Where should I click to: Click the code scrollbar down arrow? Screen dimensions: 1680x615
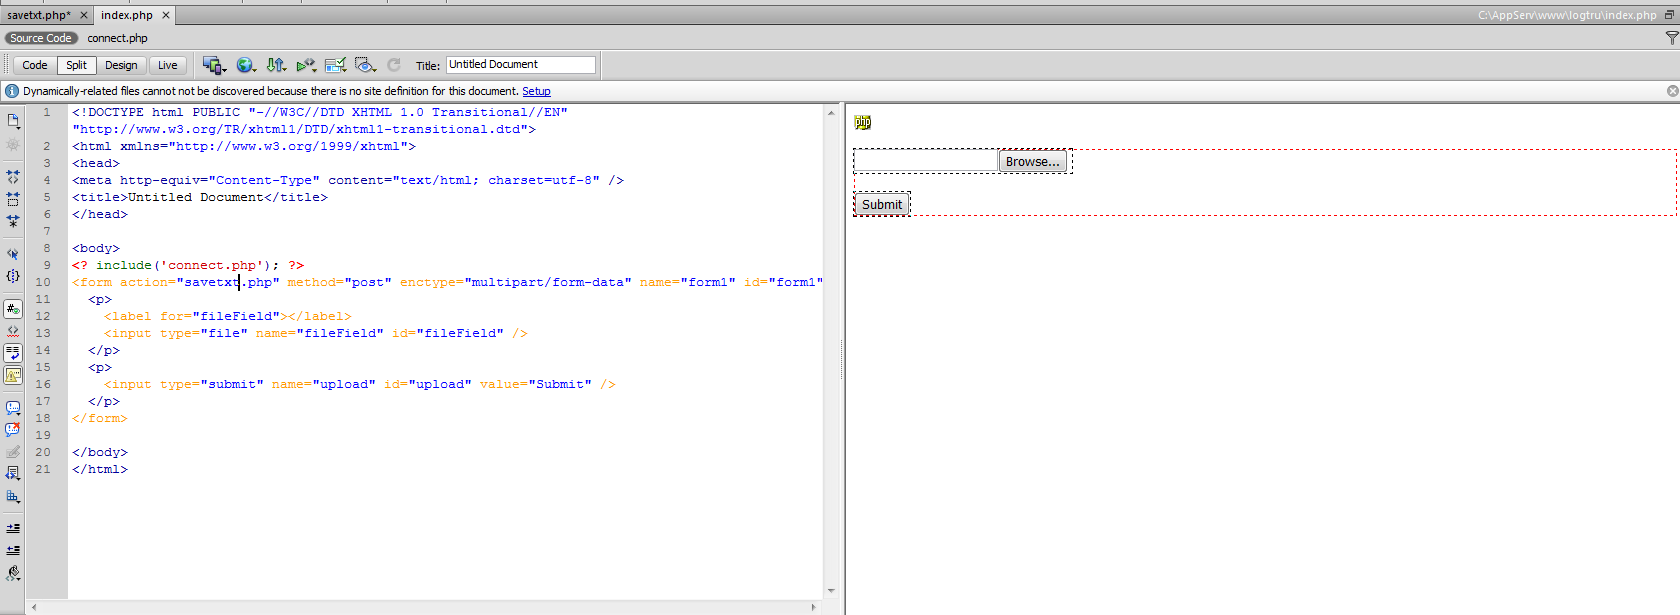pos(831,591)
